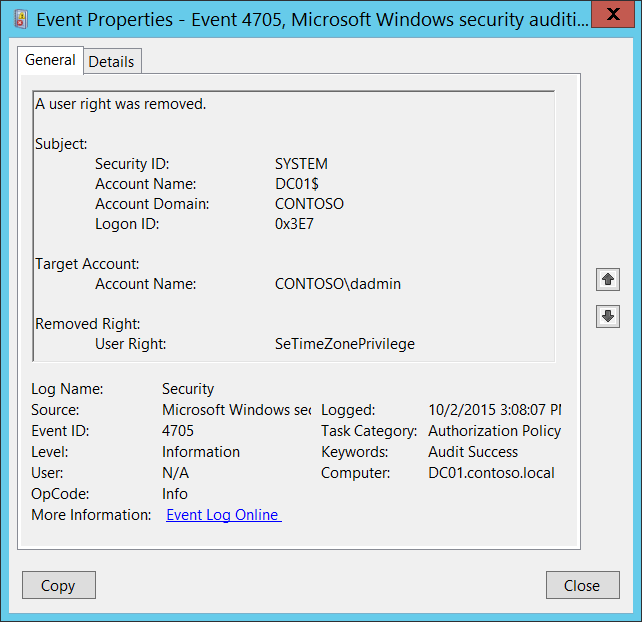Select the General tab
The image size is (642, 622).
(50, 60)
